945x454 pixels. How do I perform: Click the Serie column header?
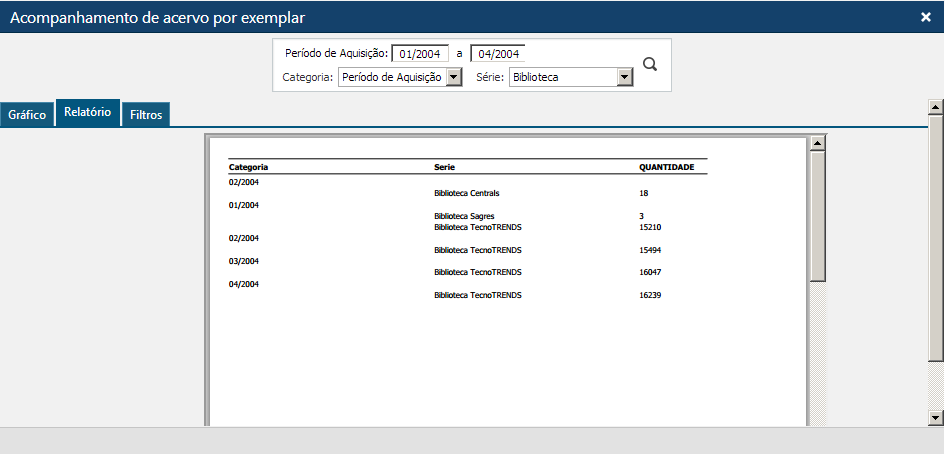click(445, 167)
